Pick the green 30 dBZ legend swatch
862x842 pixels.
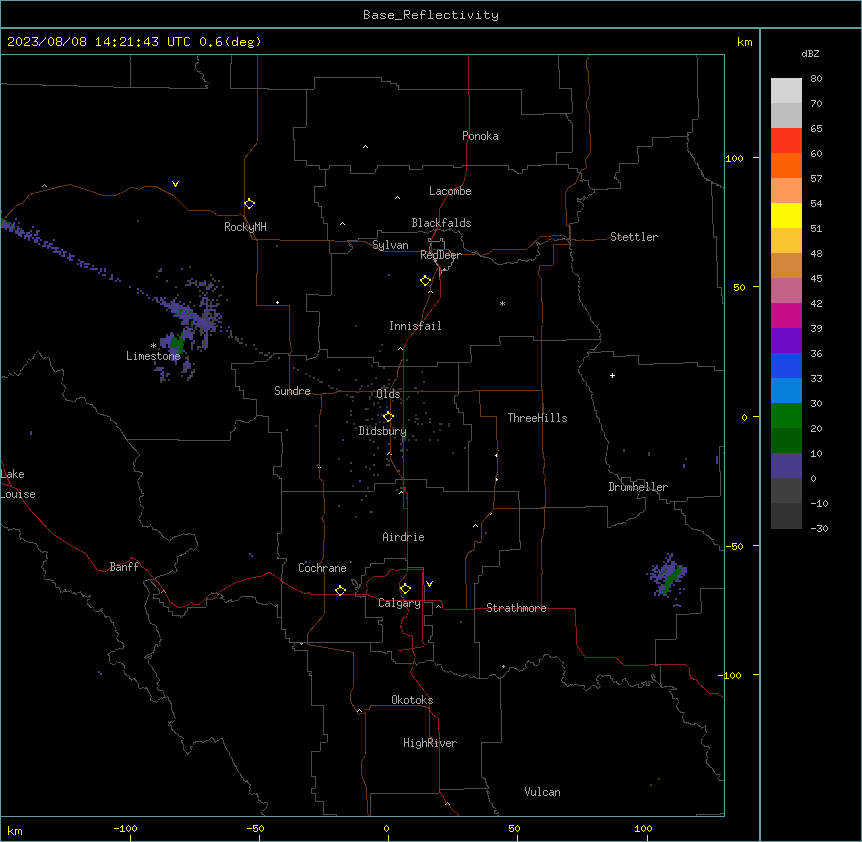(x=786, y=416)
